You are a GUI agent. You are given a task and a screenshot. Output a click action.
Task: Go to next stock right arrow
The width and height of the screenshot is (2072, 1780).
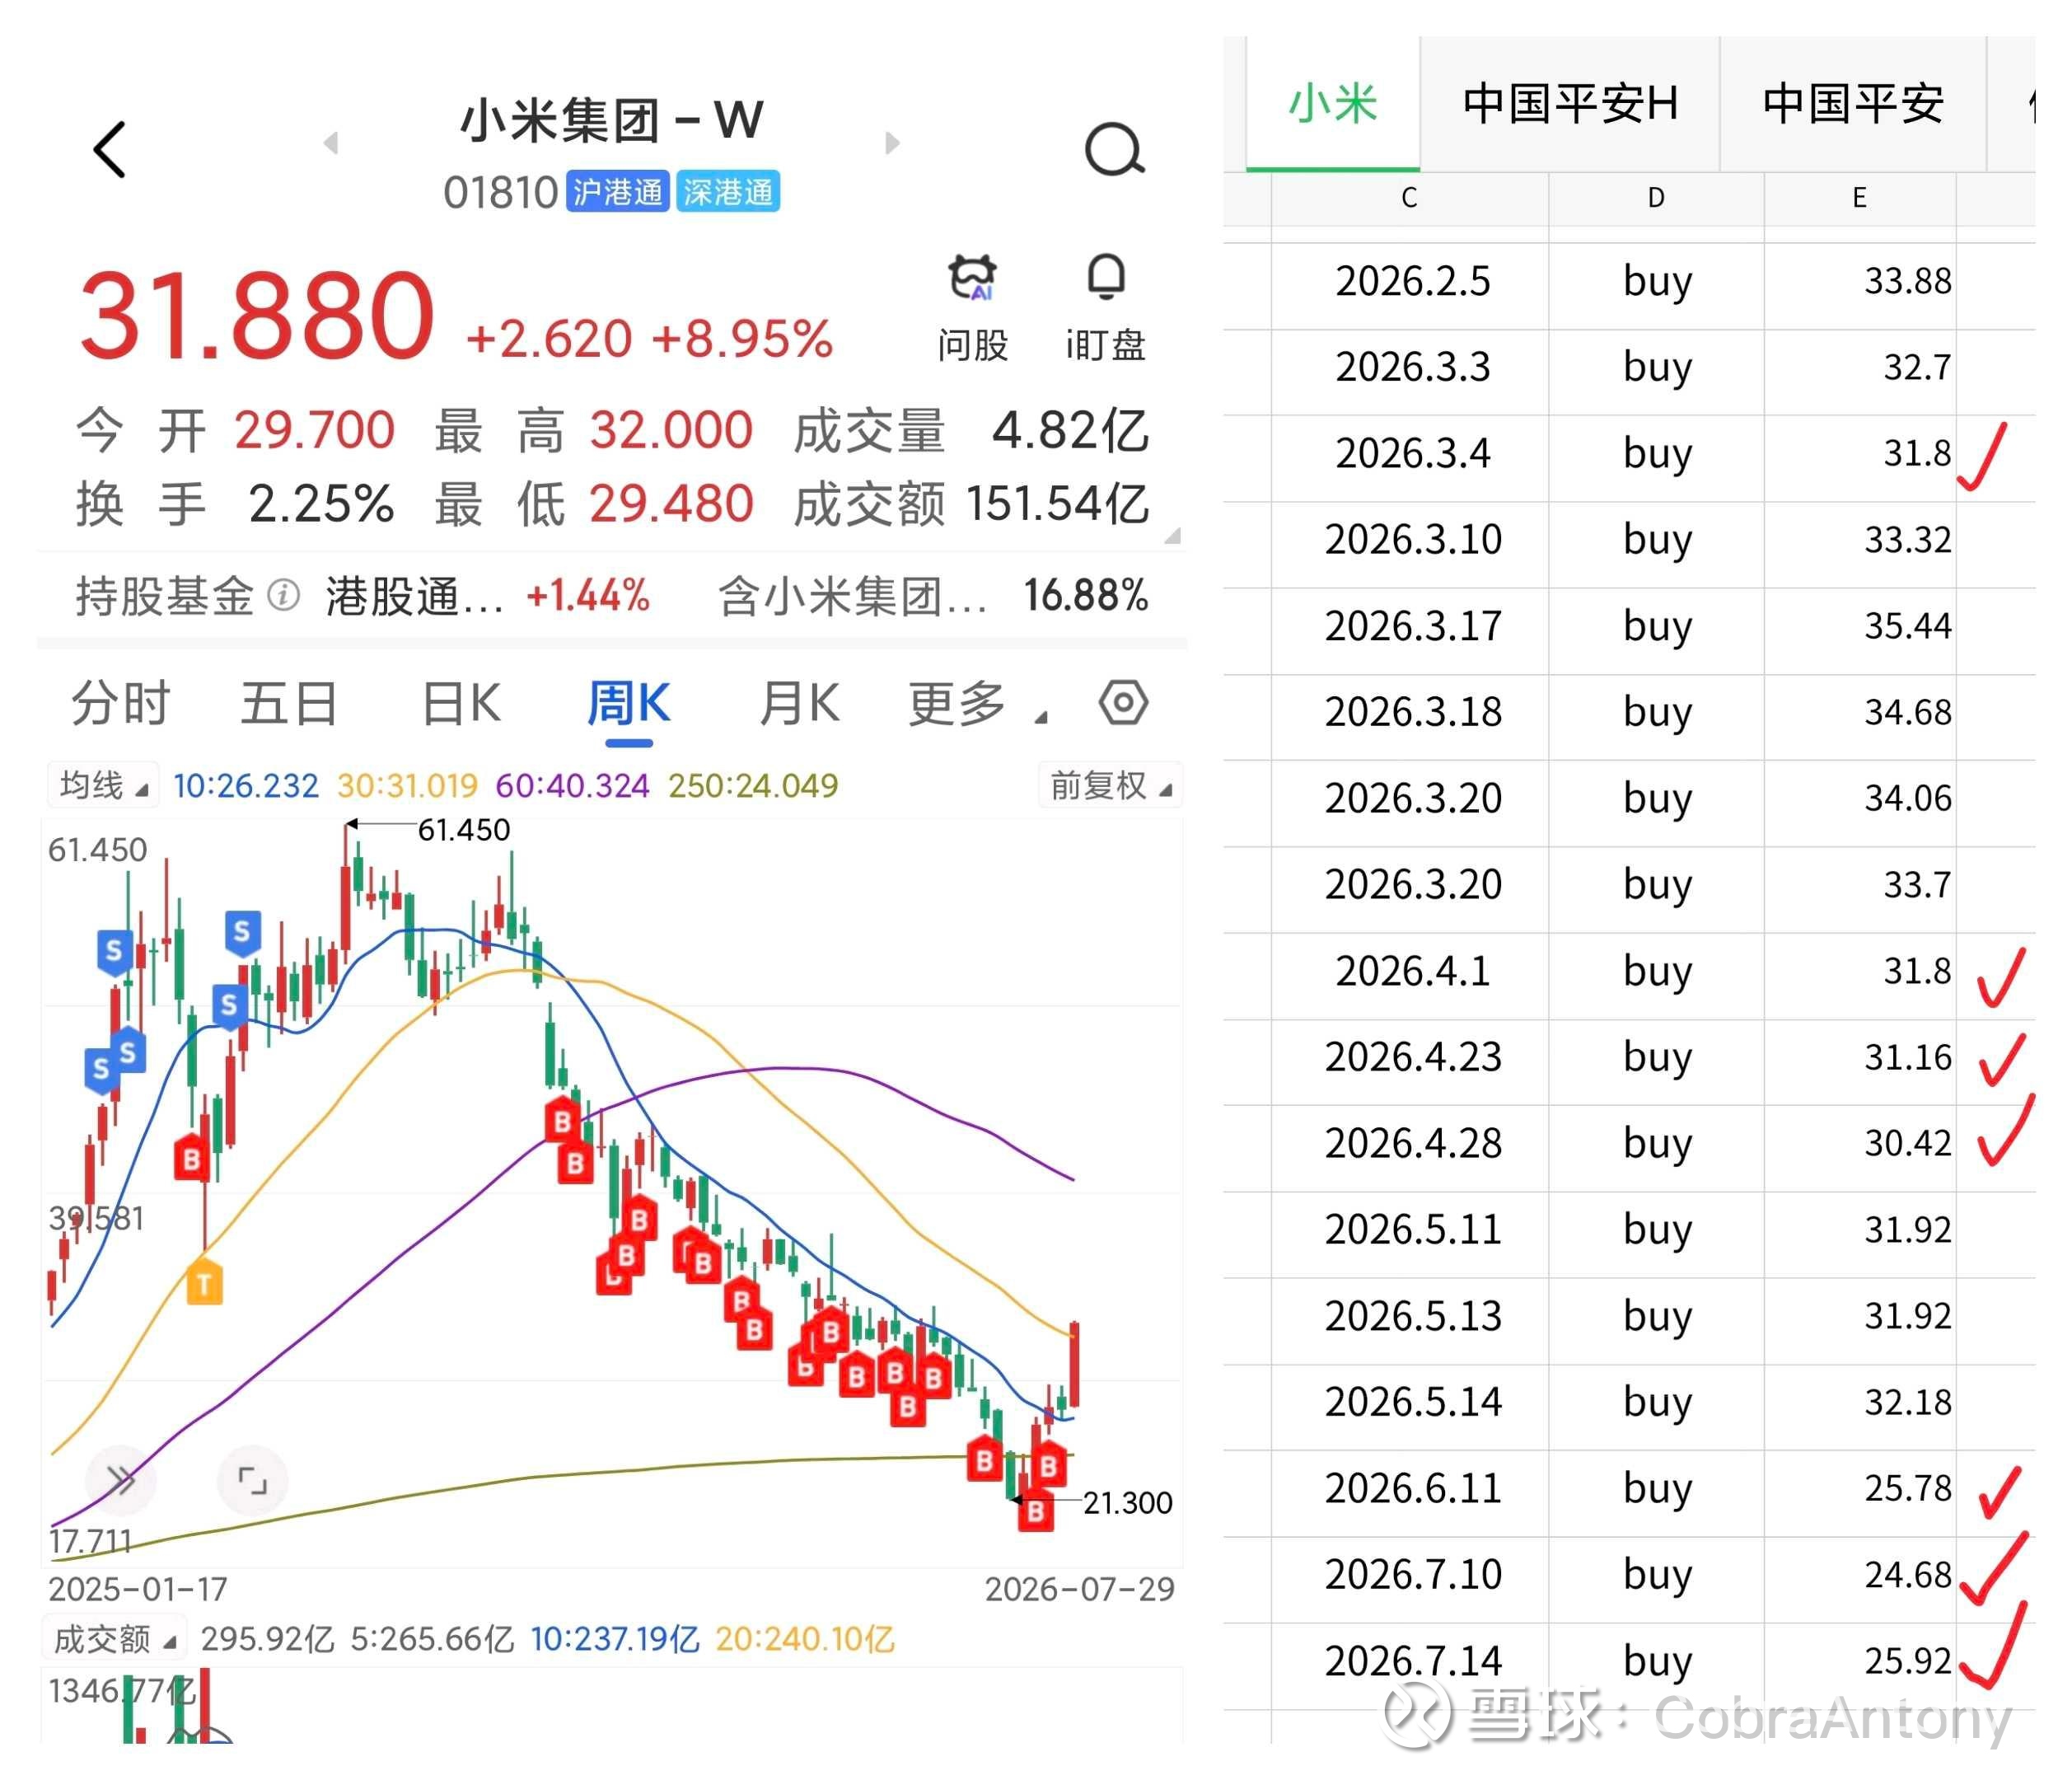coord(892,143)
